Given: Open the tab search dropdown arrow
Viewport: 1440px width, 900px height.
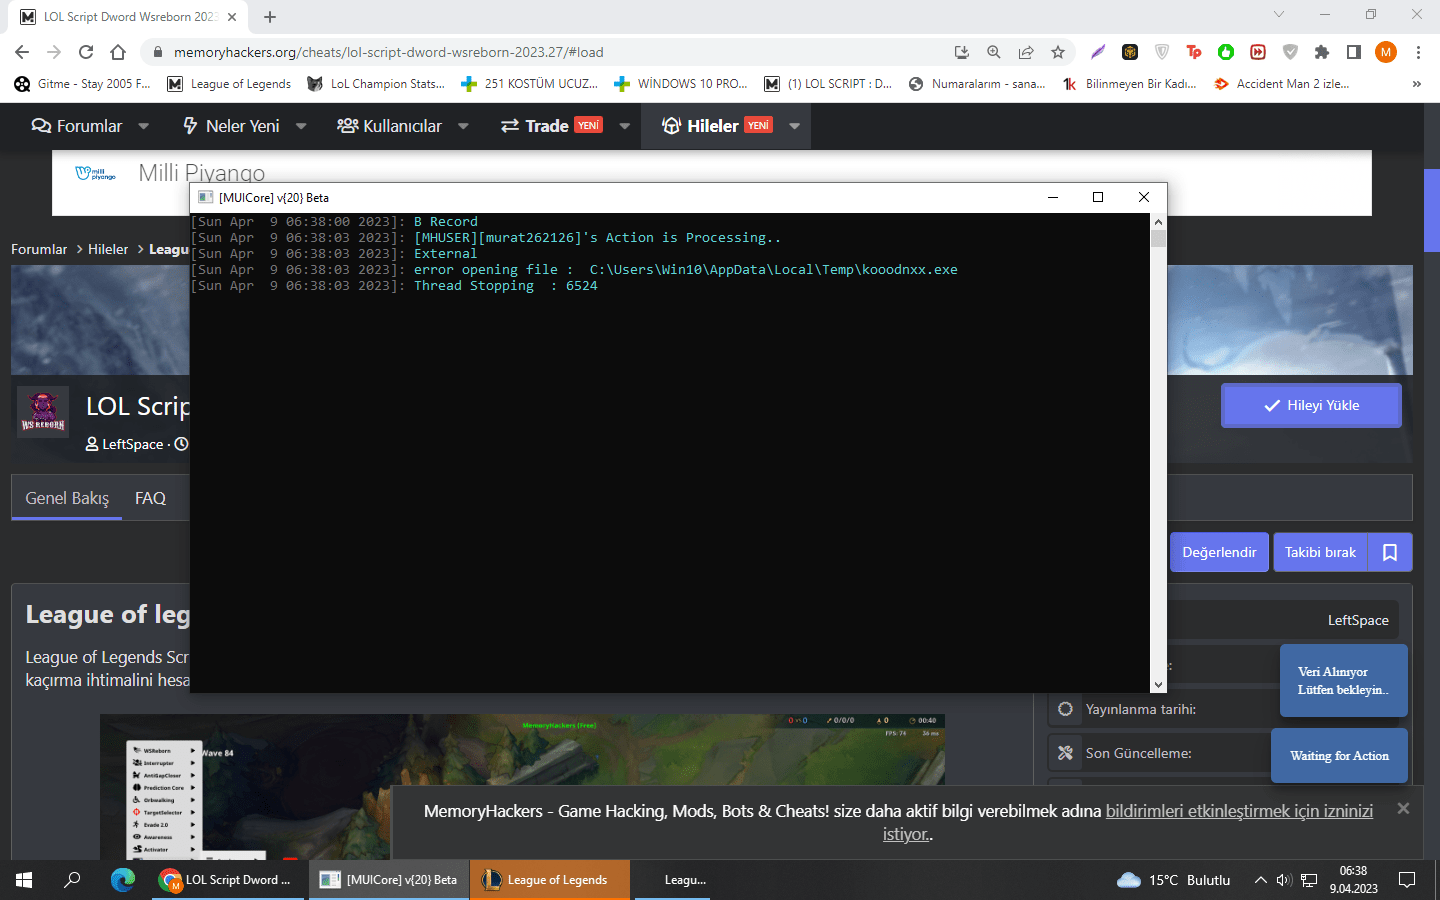Looking at the screenshot, I should (1278, 14).
